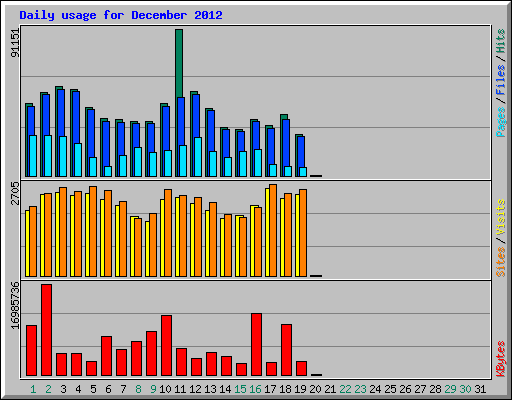Click the day 10 label on the x-axis
This screenshot has height=400, width=512.
(x=165, y=389)
